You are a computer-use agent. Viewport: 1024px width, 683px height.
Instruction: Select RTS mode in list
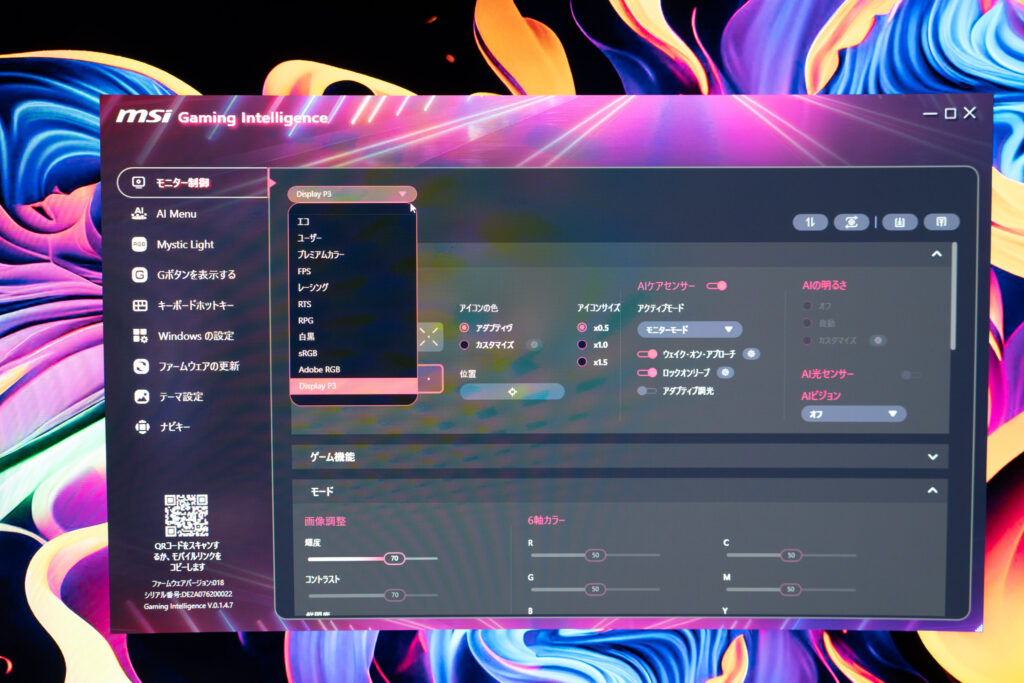pos(353,304)
